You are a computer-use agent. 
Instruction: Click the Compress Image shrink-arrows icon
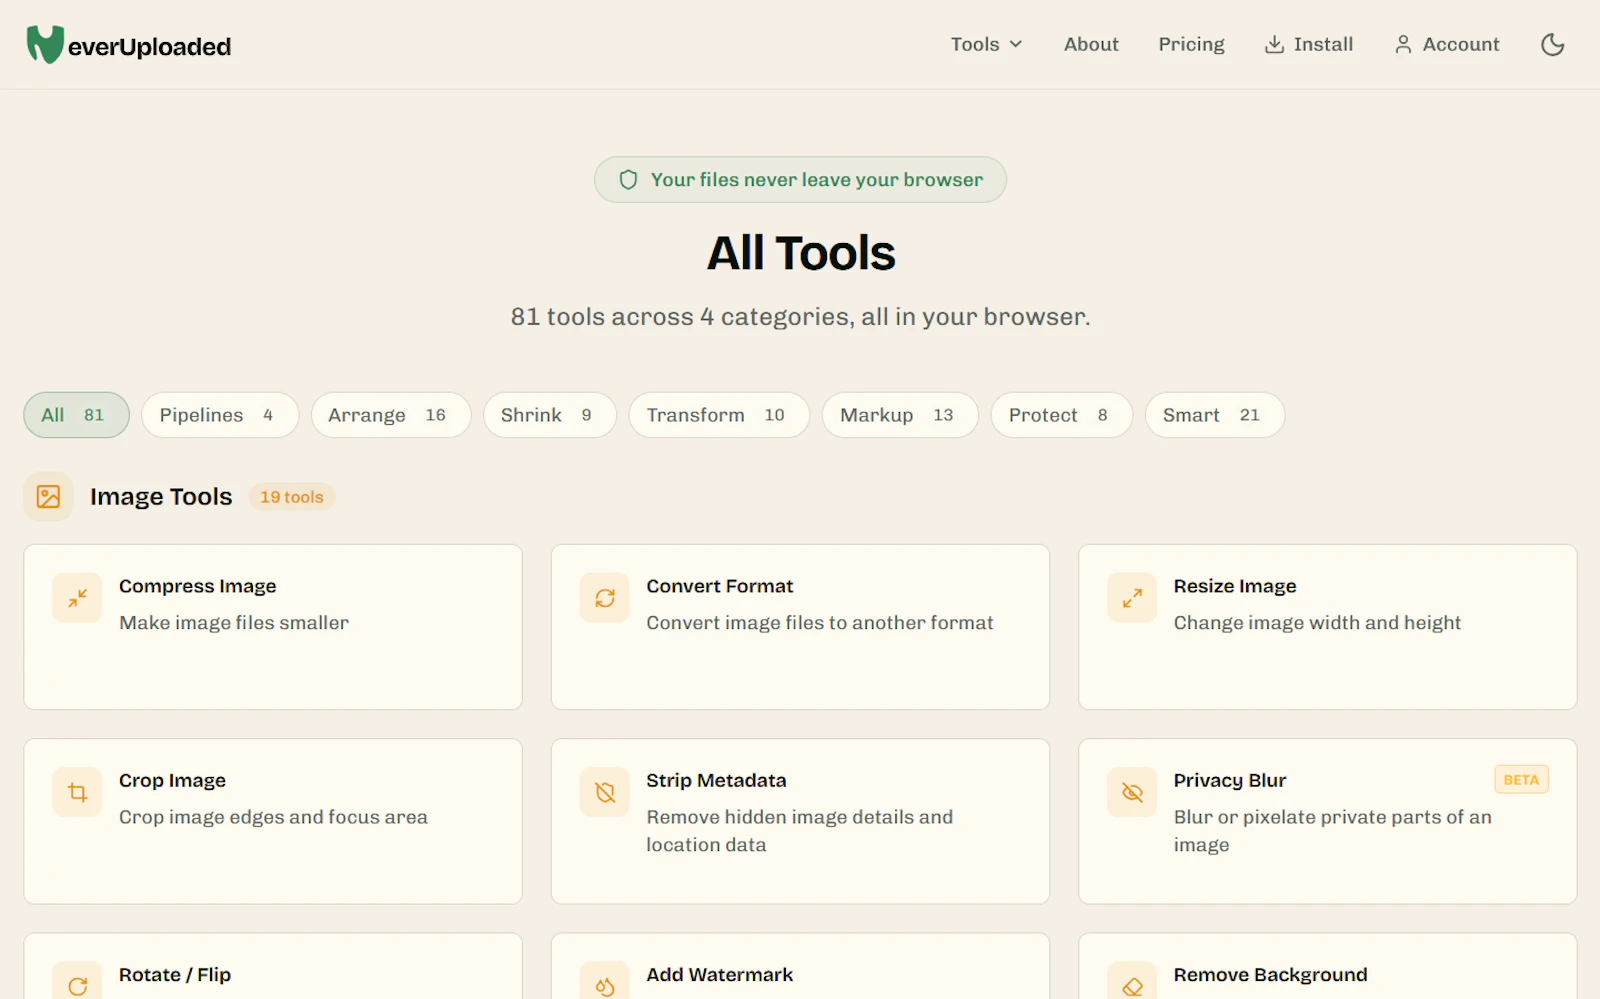tap(77, 598)
